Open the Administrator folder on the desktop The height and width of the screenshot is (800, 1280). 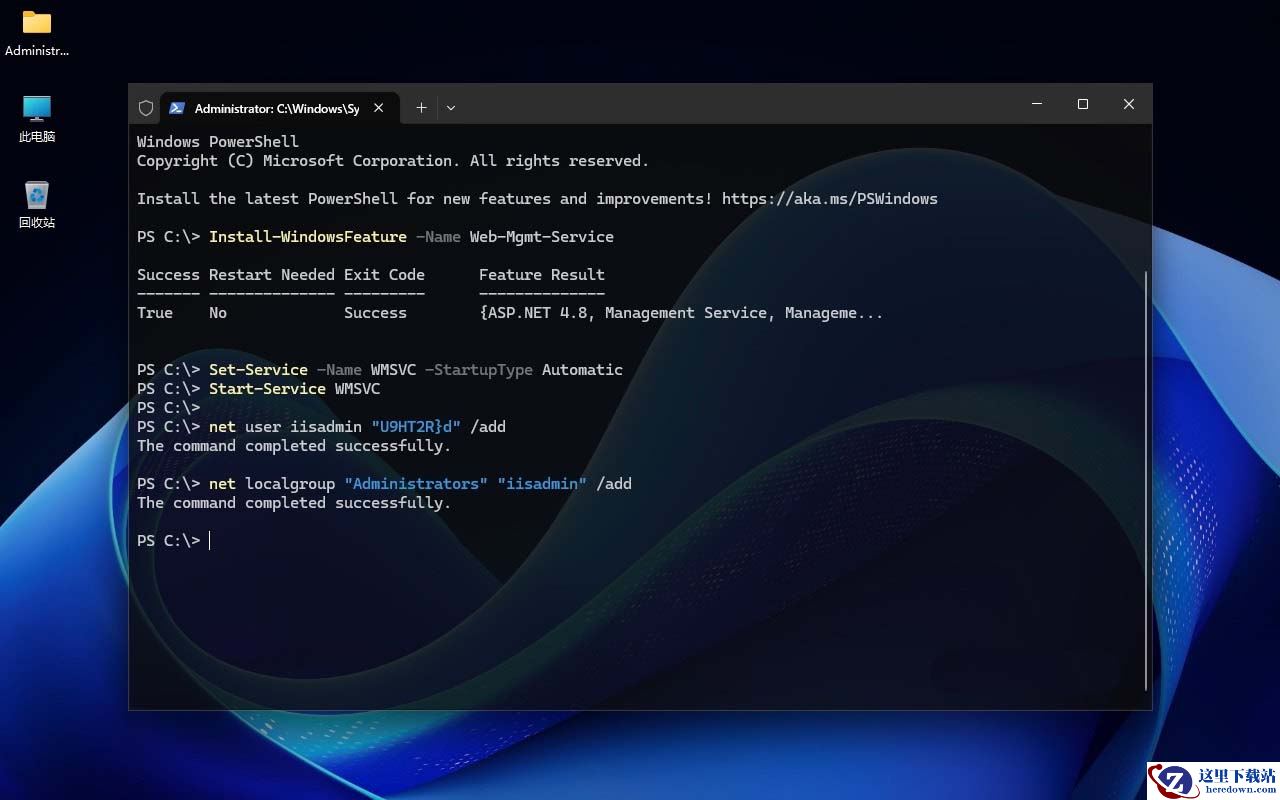coord(37,33)
